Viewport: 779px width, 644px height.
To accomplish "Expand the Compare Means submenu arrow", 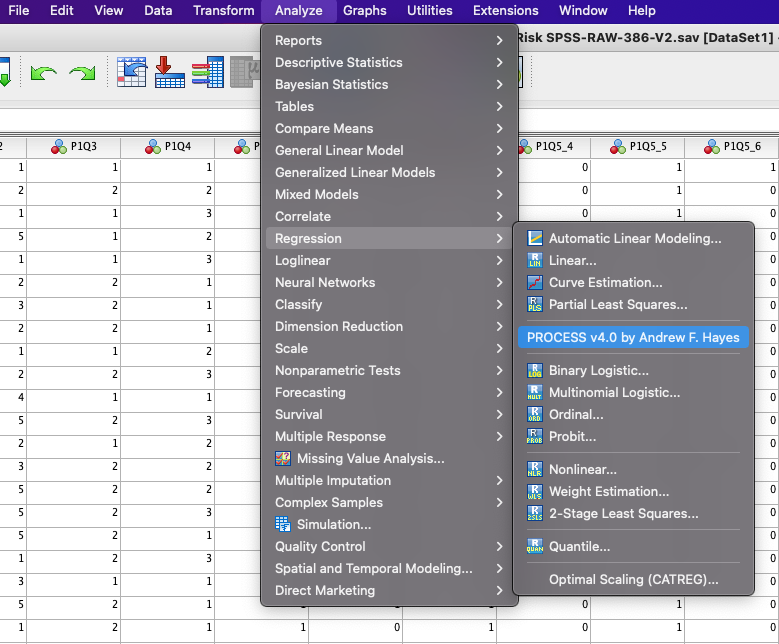I will pos(499,128).
